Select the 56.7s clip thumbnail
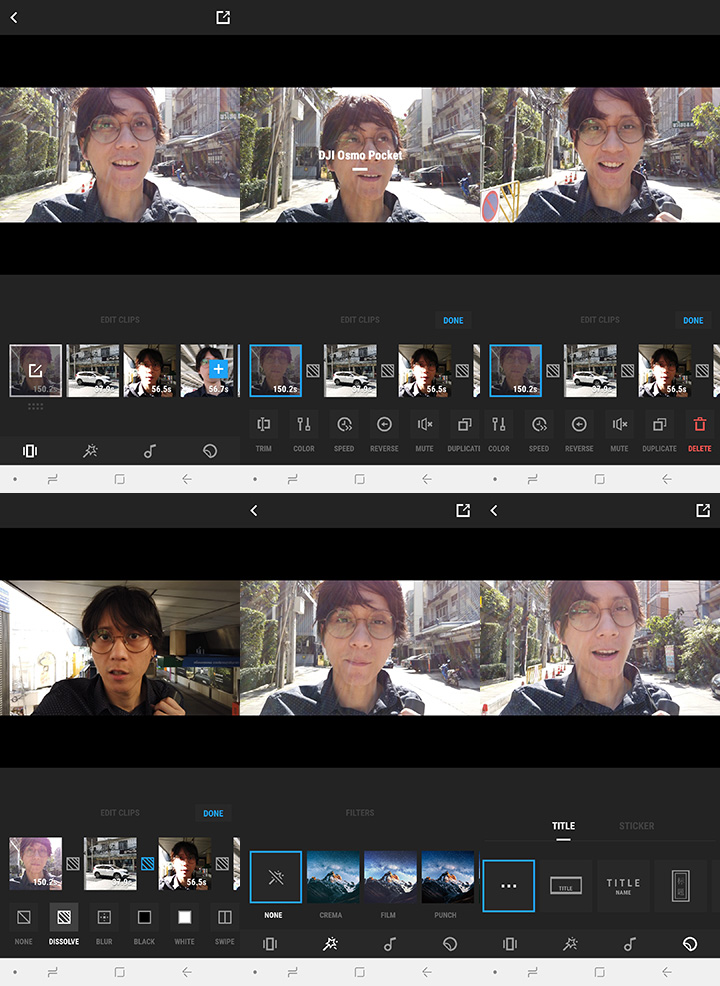Viewport: 720px width, 986px height. (206, 370)
